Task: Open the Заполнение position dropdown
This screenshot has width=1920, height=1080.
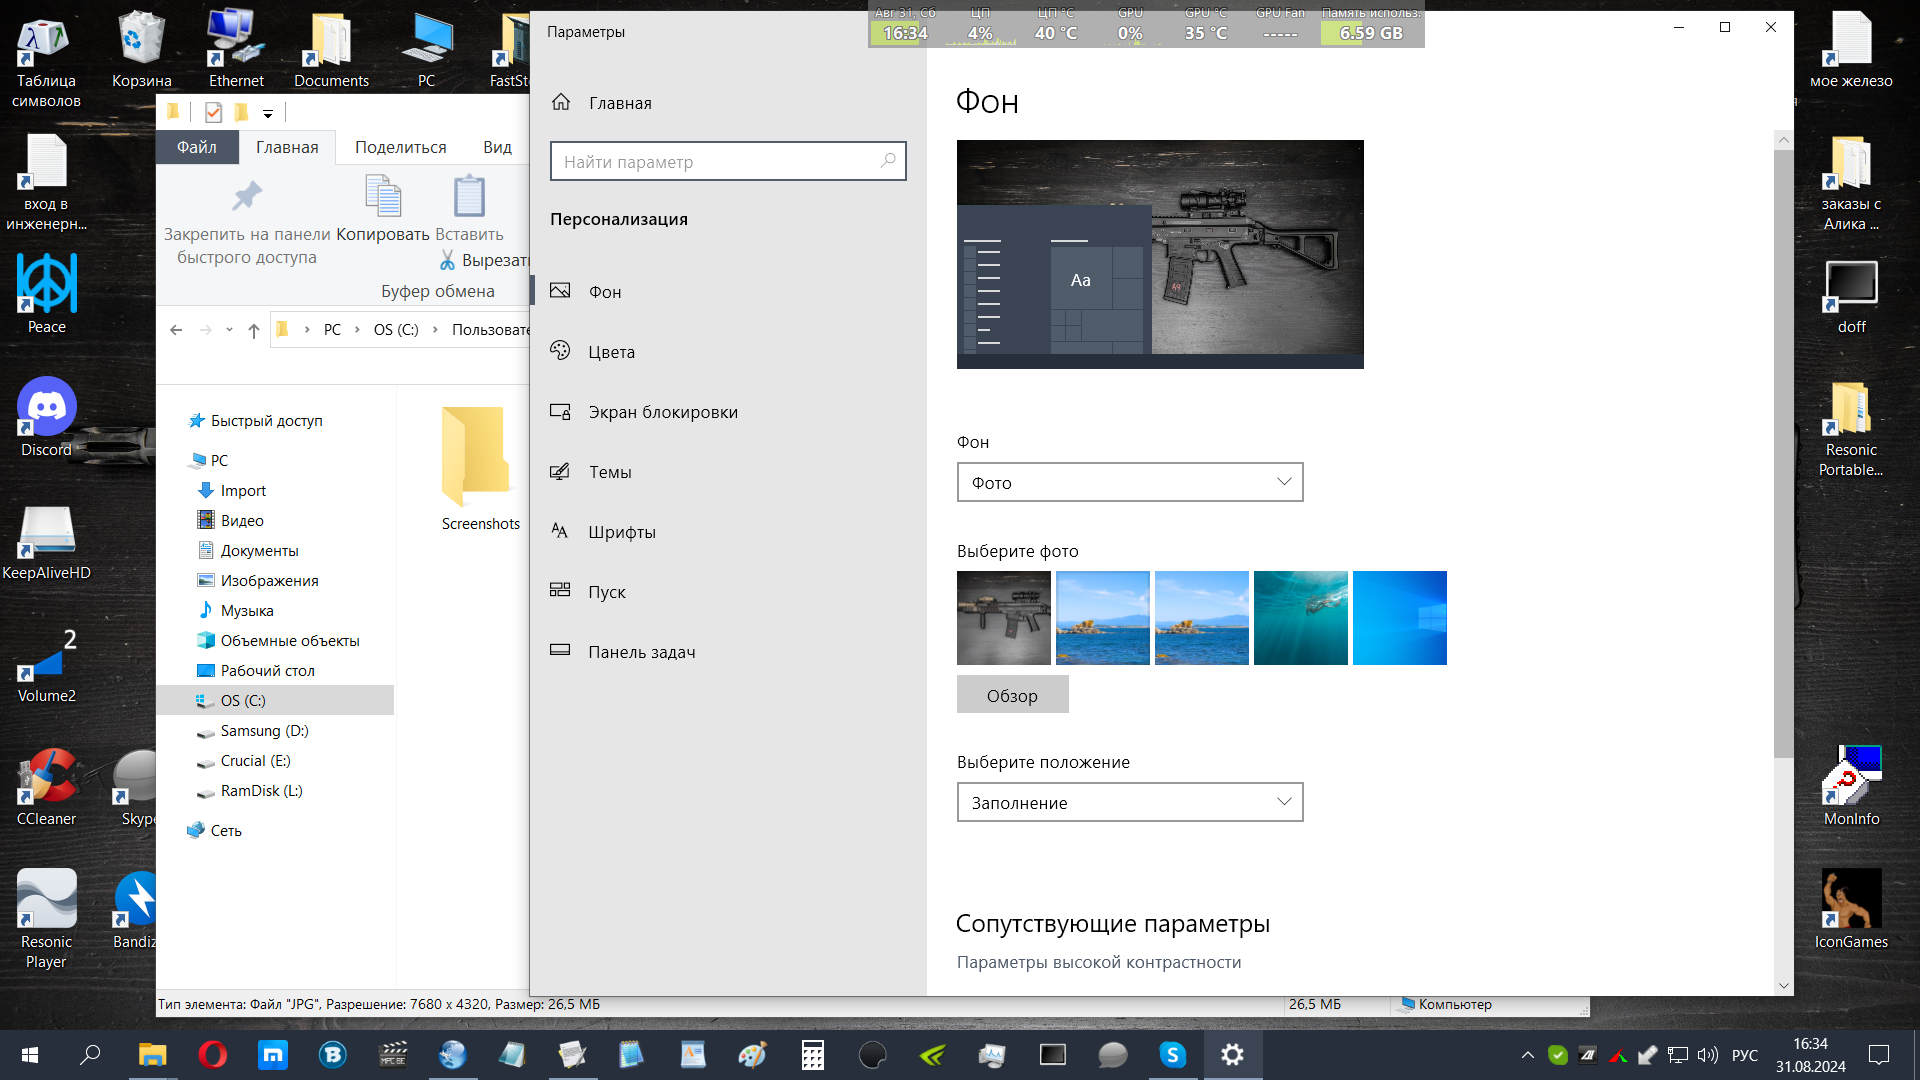Action: click(x=1129, y=803)
